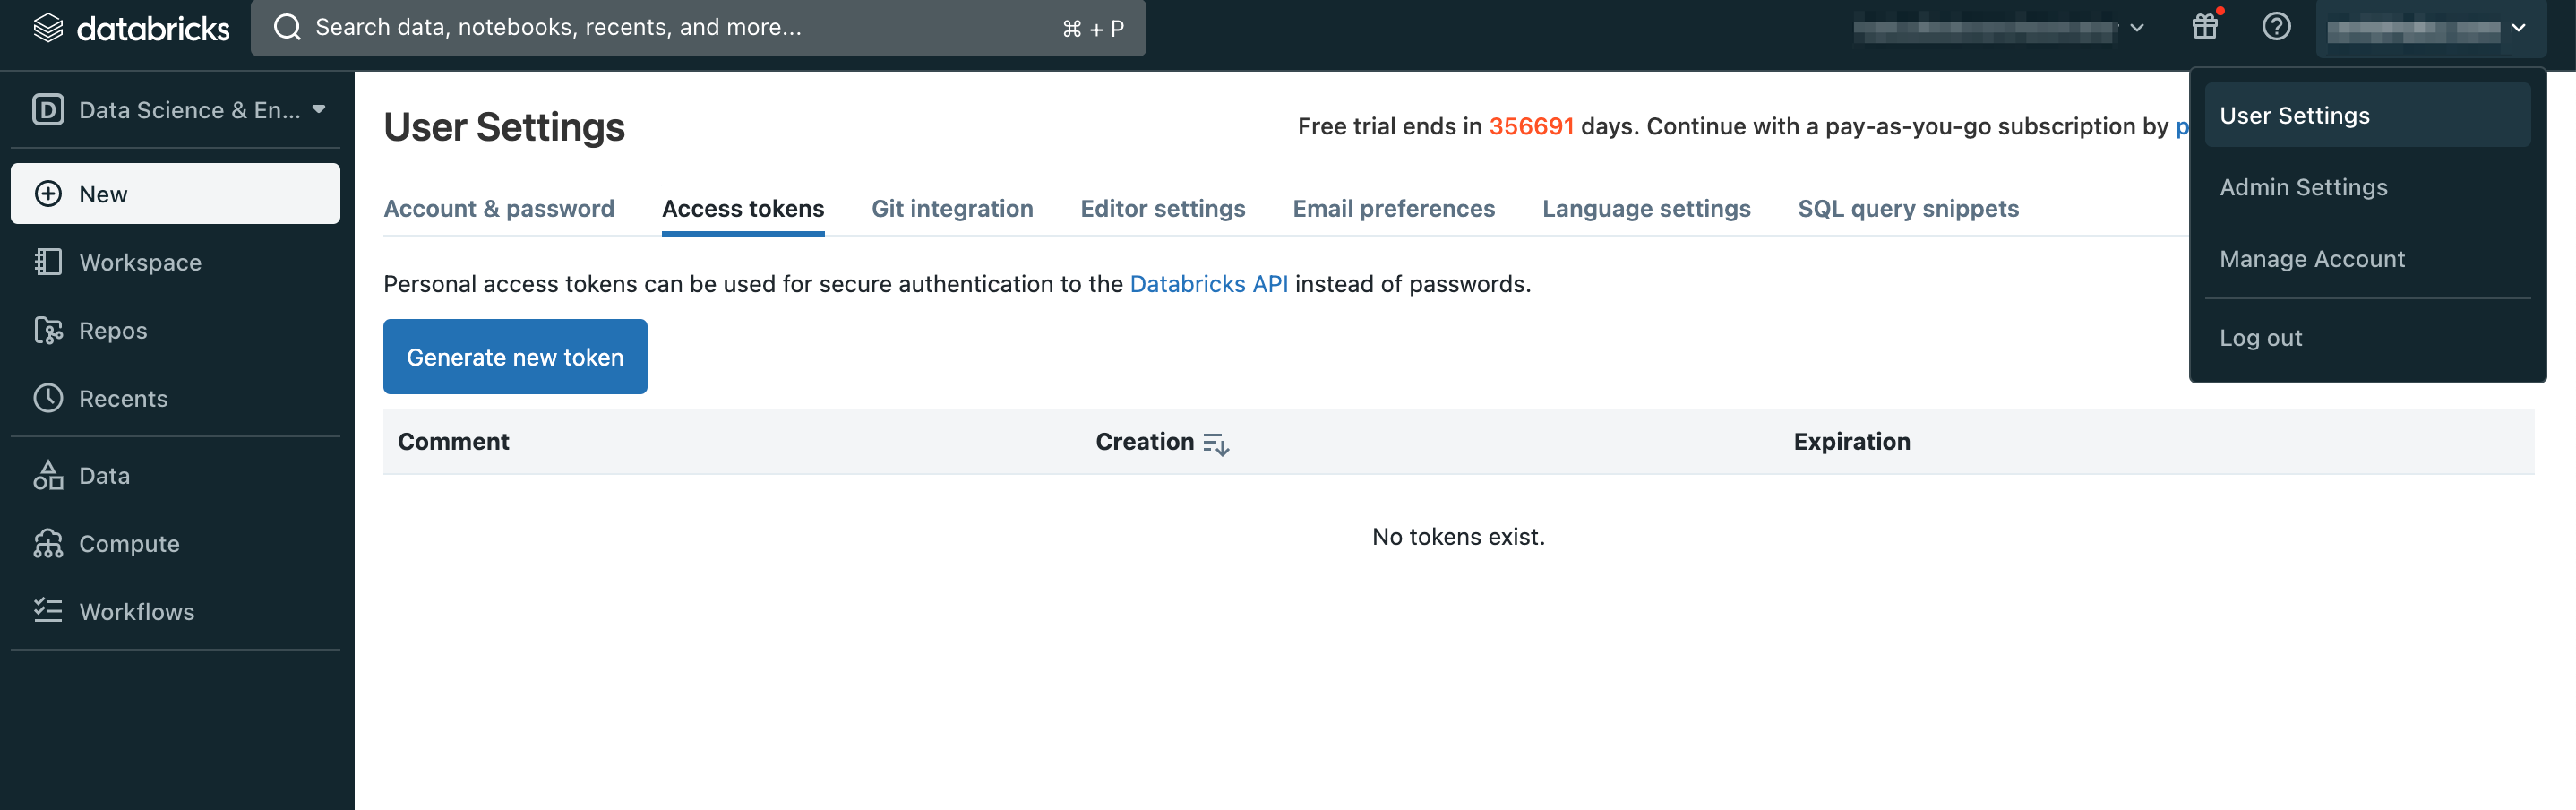Open the Editor settings tab
2576x810 pixels.
tap(1162, 208)
